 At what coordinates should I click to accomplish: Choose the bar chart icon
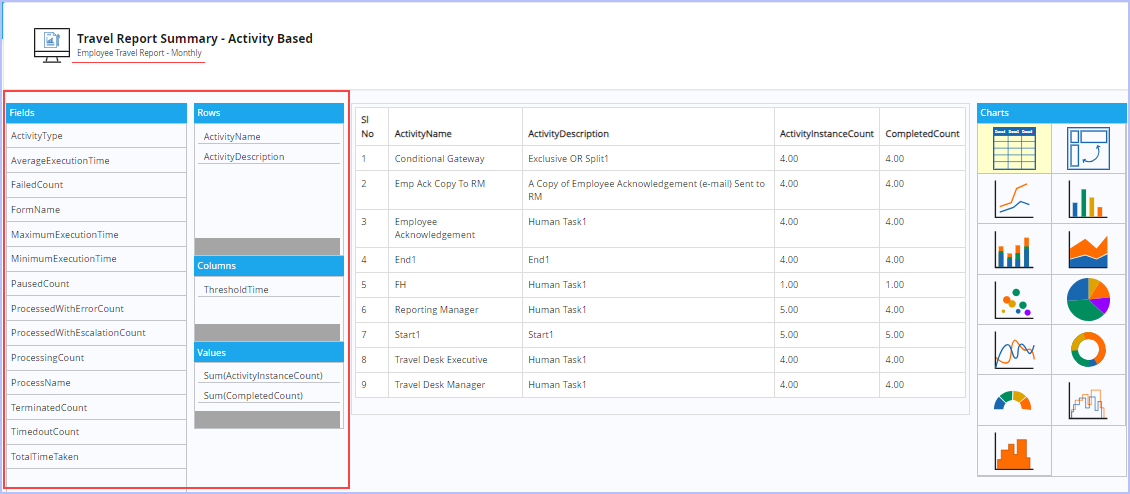point(1089,198)
